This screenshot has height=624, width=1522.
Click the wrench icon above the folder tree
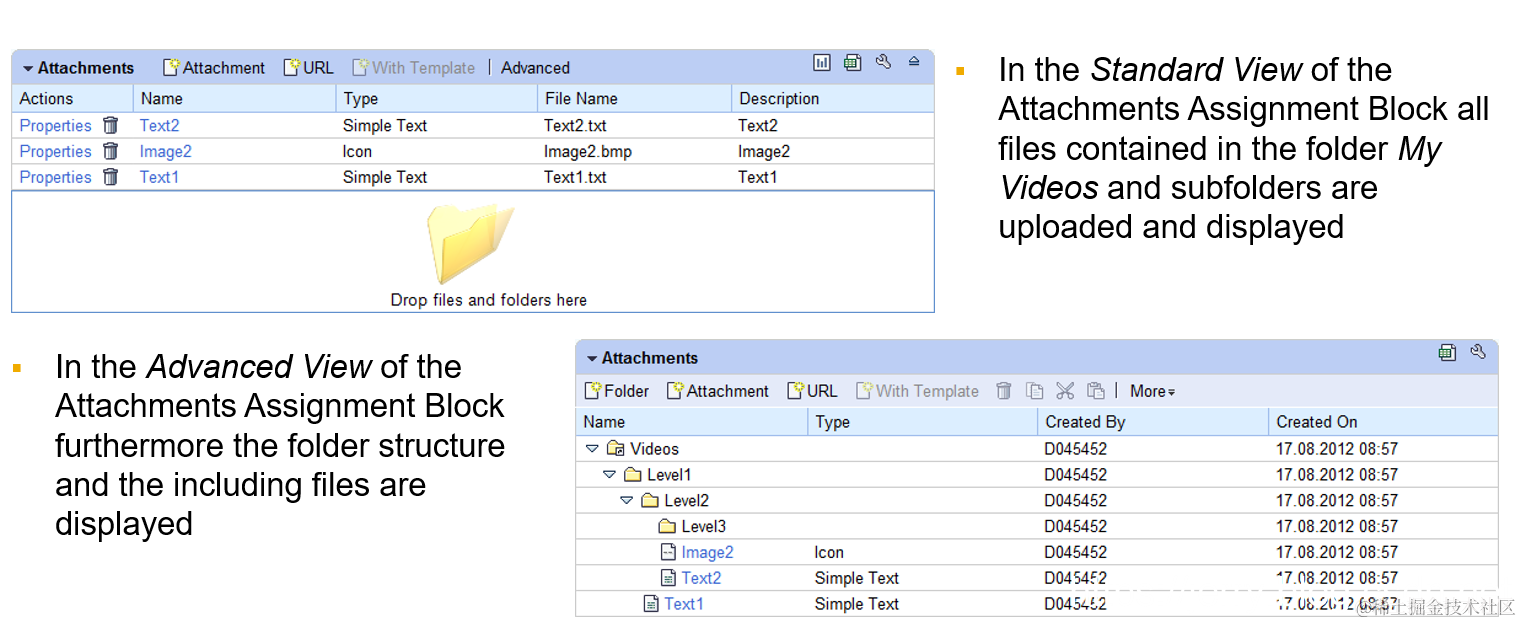(1479, 352)
